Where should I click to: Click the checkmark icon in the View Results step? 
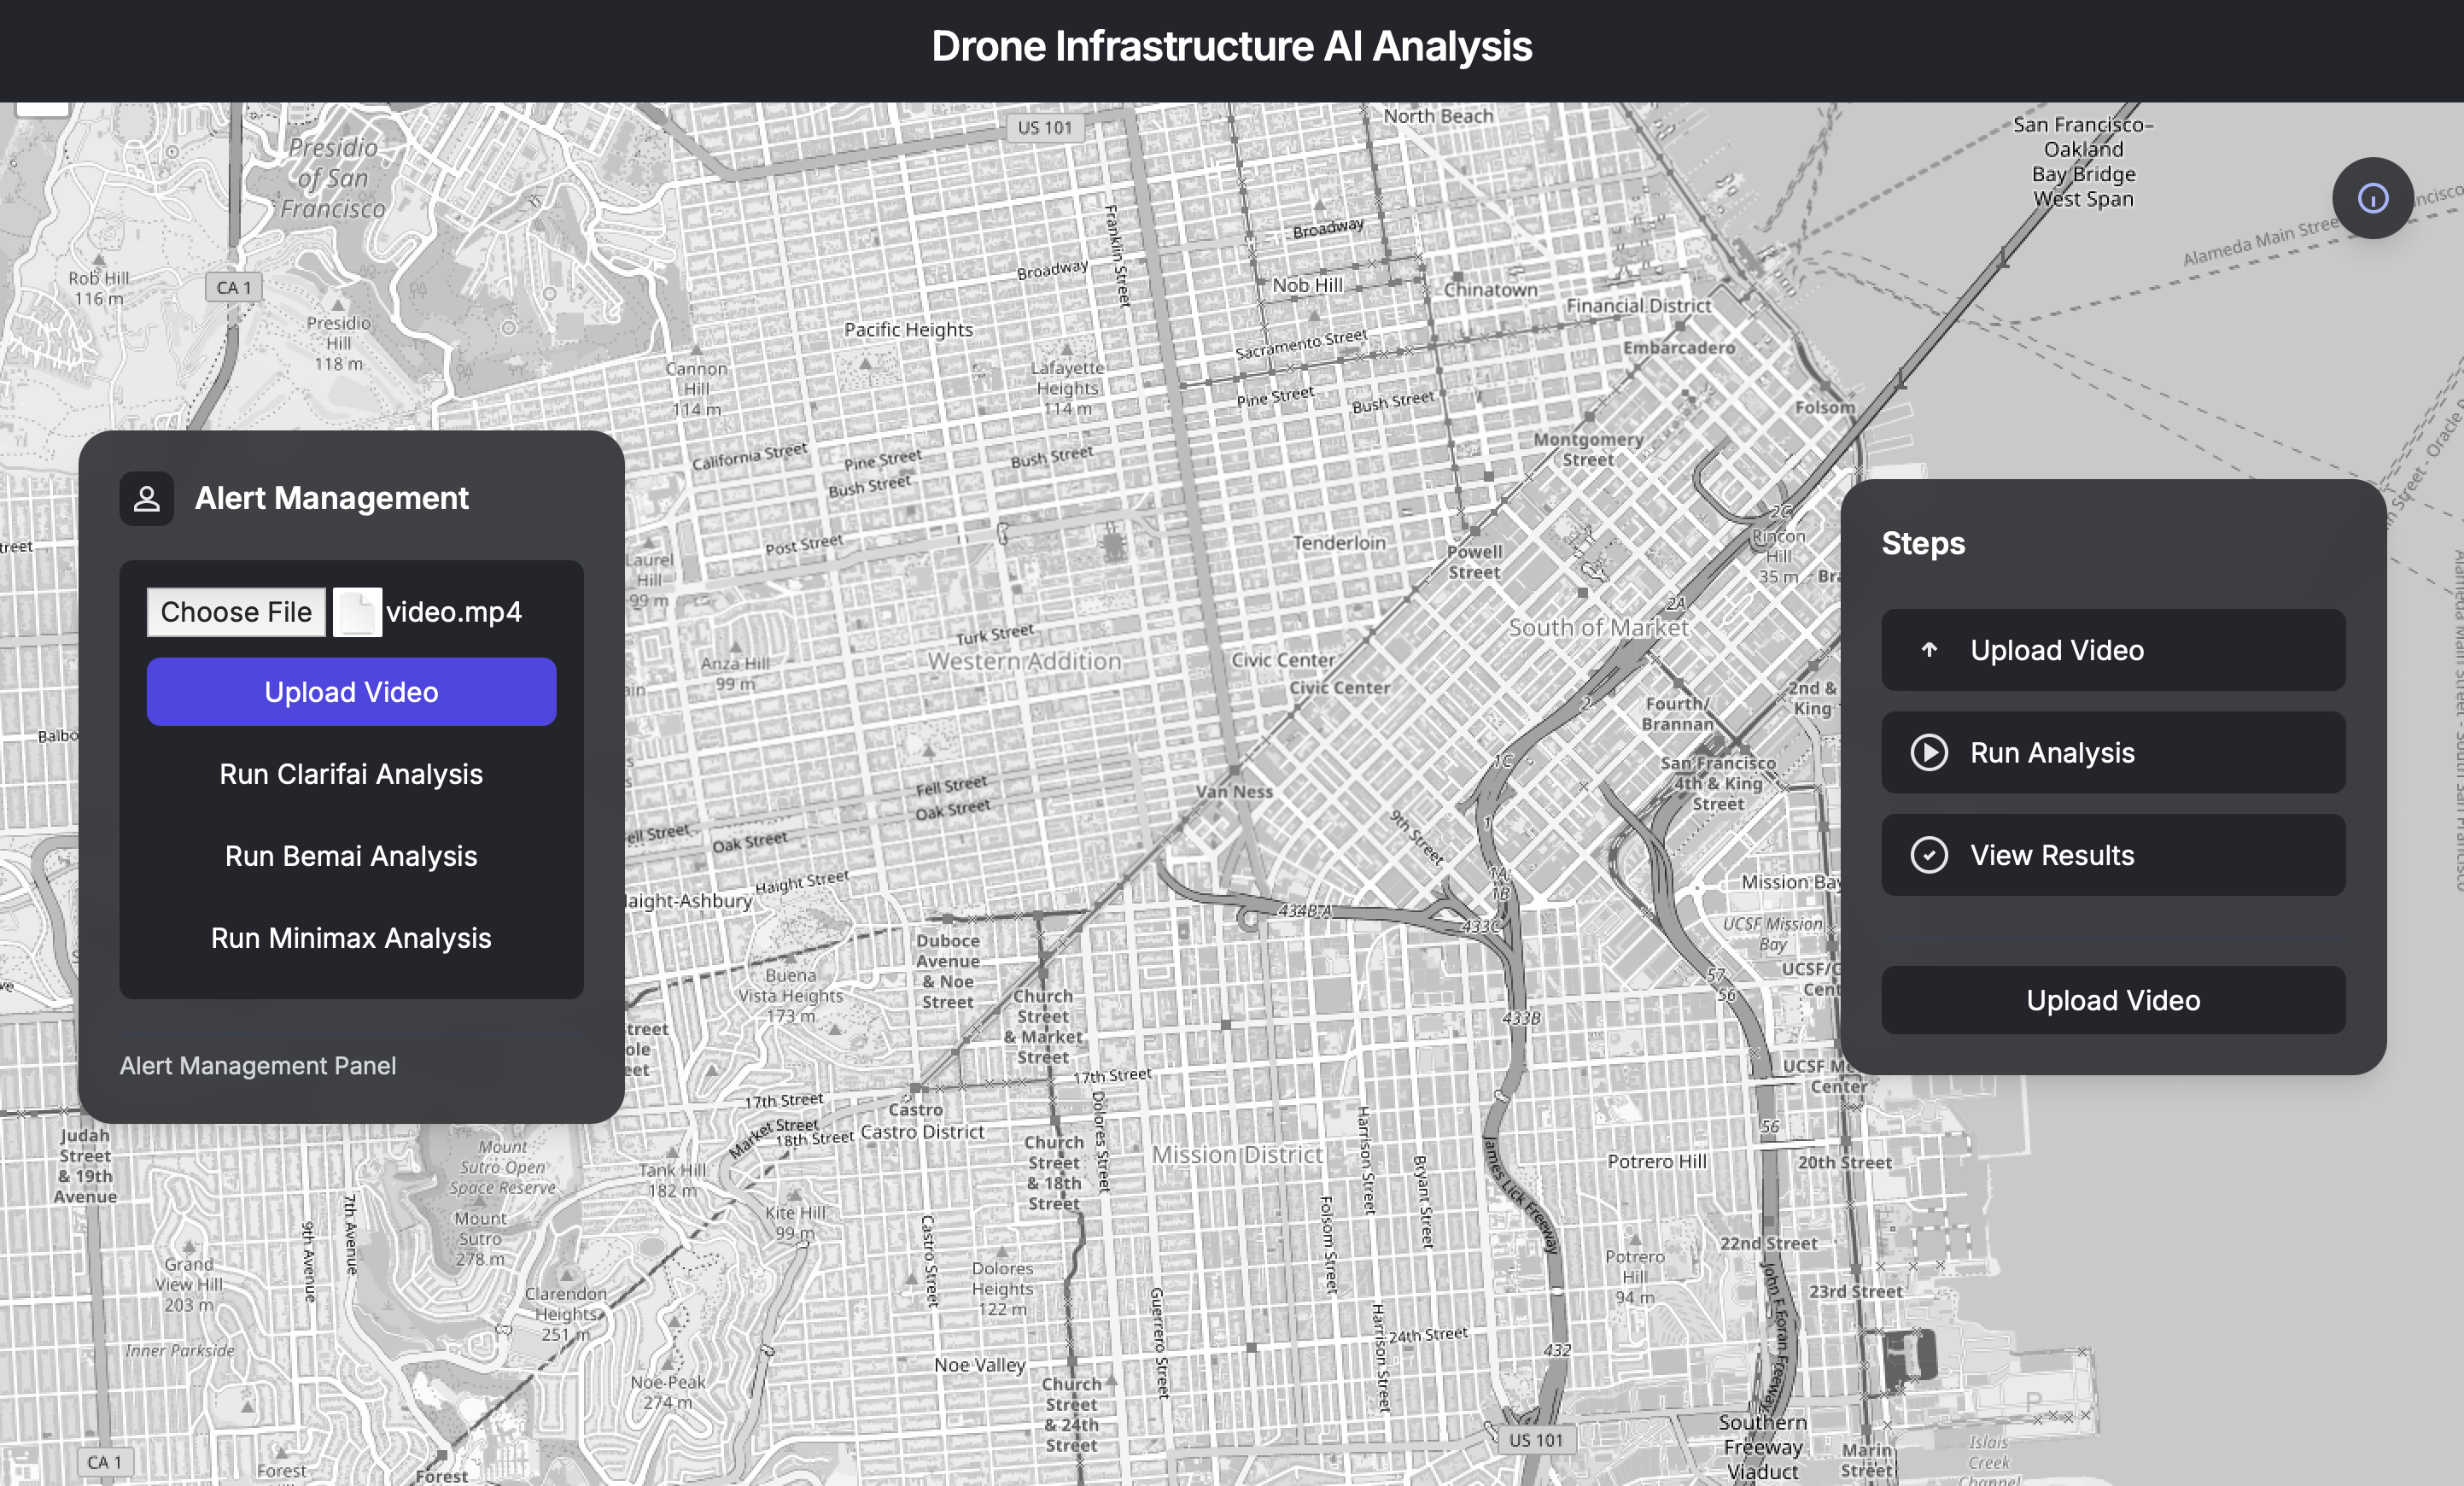point(1929,855)
